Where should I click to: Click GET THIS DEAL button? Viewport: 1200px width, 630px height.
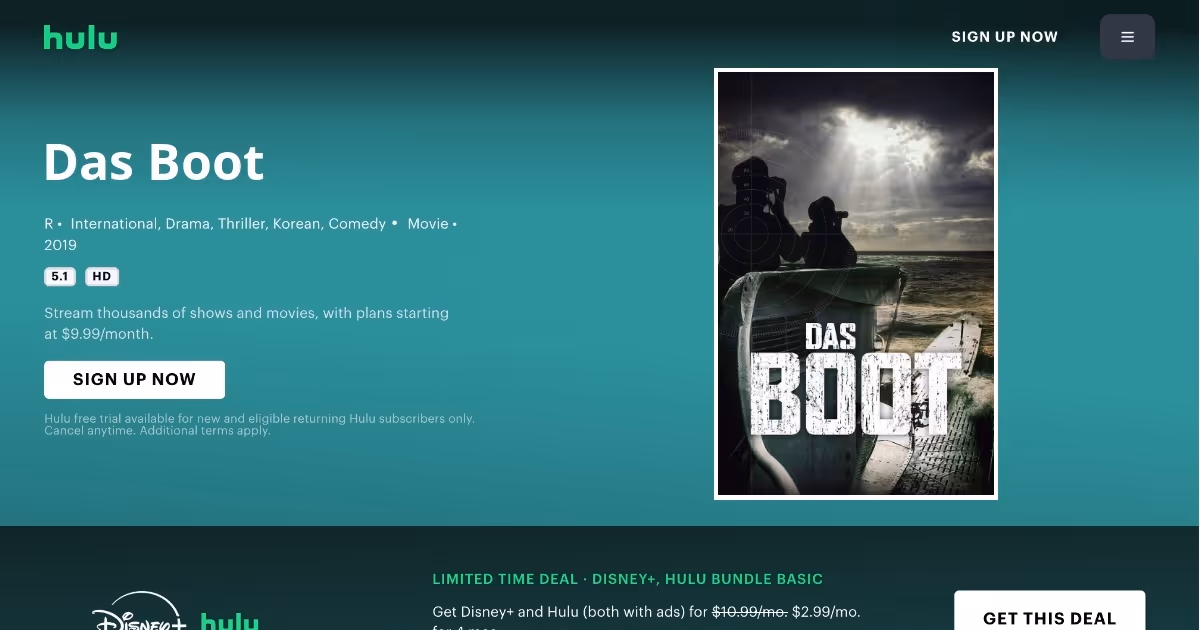pos(1049,610)
